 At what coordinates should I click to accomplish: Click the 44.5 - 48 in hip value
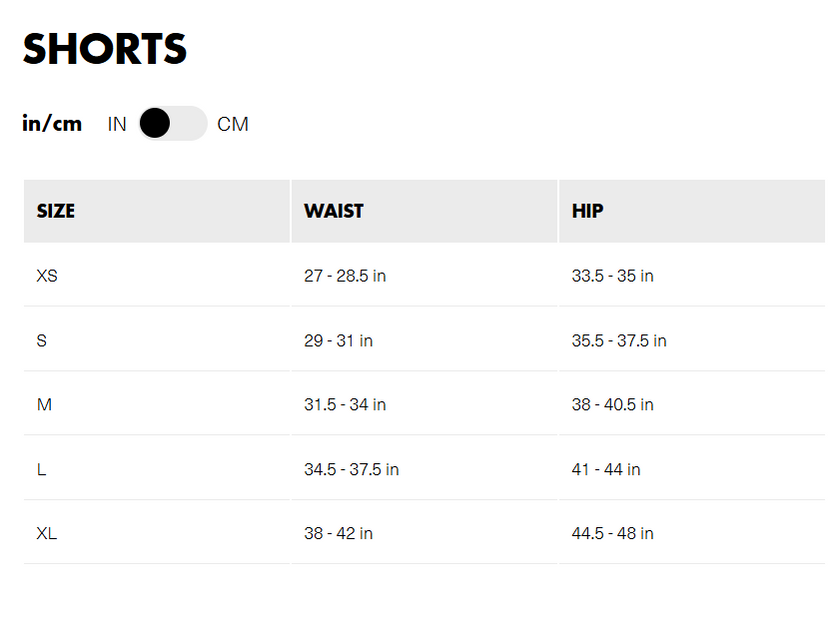[612, 534]
